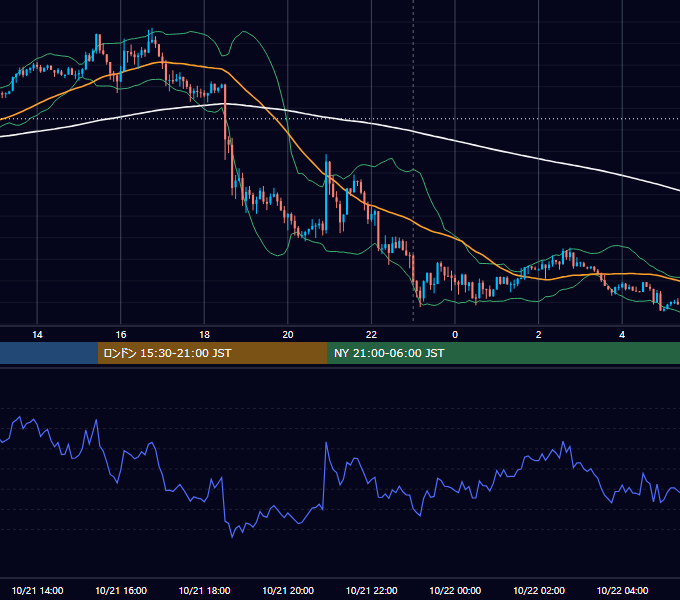Click hour label 0 on price chart axis
Image resolution: width=680 pixels, height=600 pixels.
455,335
